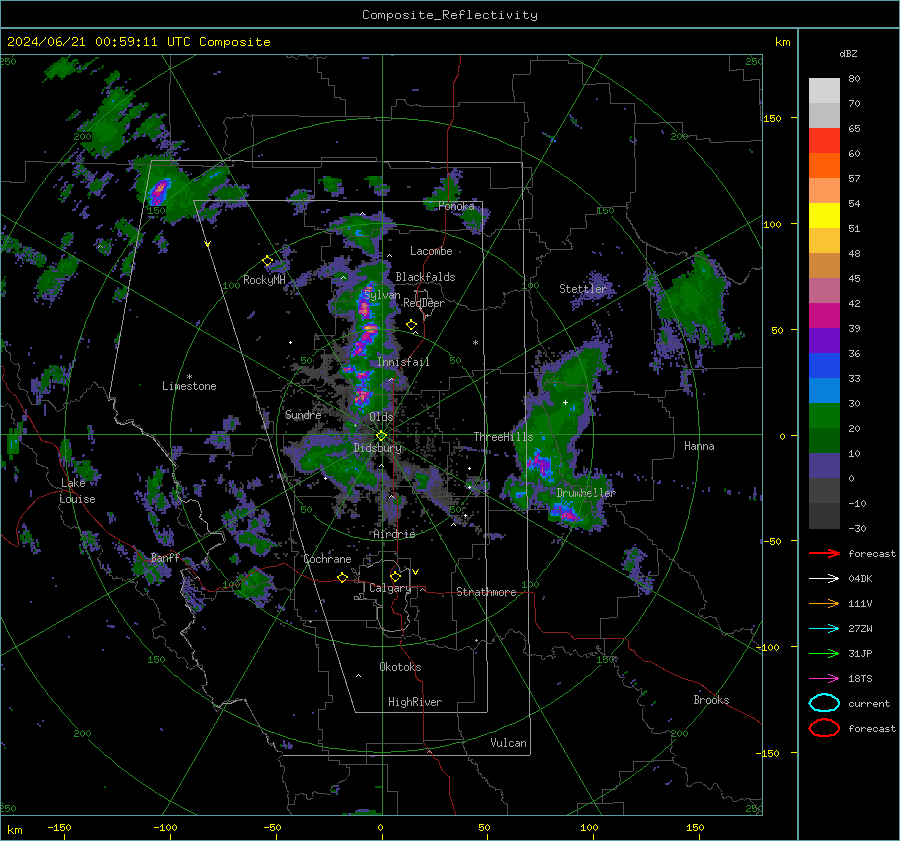Click the red forecast arrow in legend
This screenshot has height=841, width=900.
coord(824,553)
